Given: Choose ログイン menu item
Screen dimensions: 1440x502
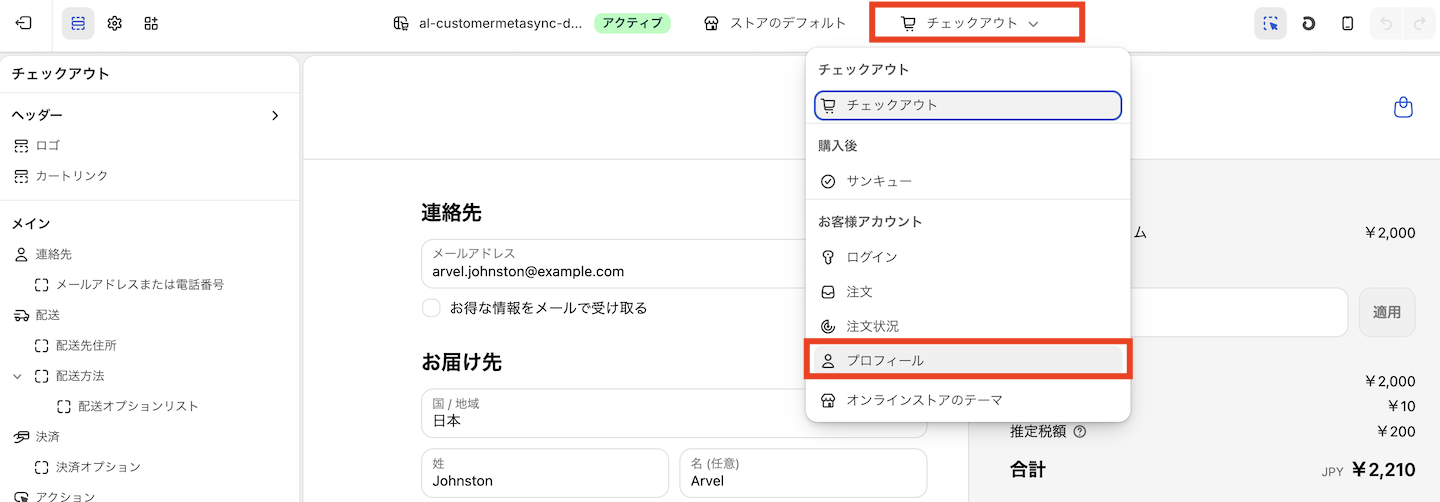Looking at the screenshot, I should click(968, 257).
